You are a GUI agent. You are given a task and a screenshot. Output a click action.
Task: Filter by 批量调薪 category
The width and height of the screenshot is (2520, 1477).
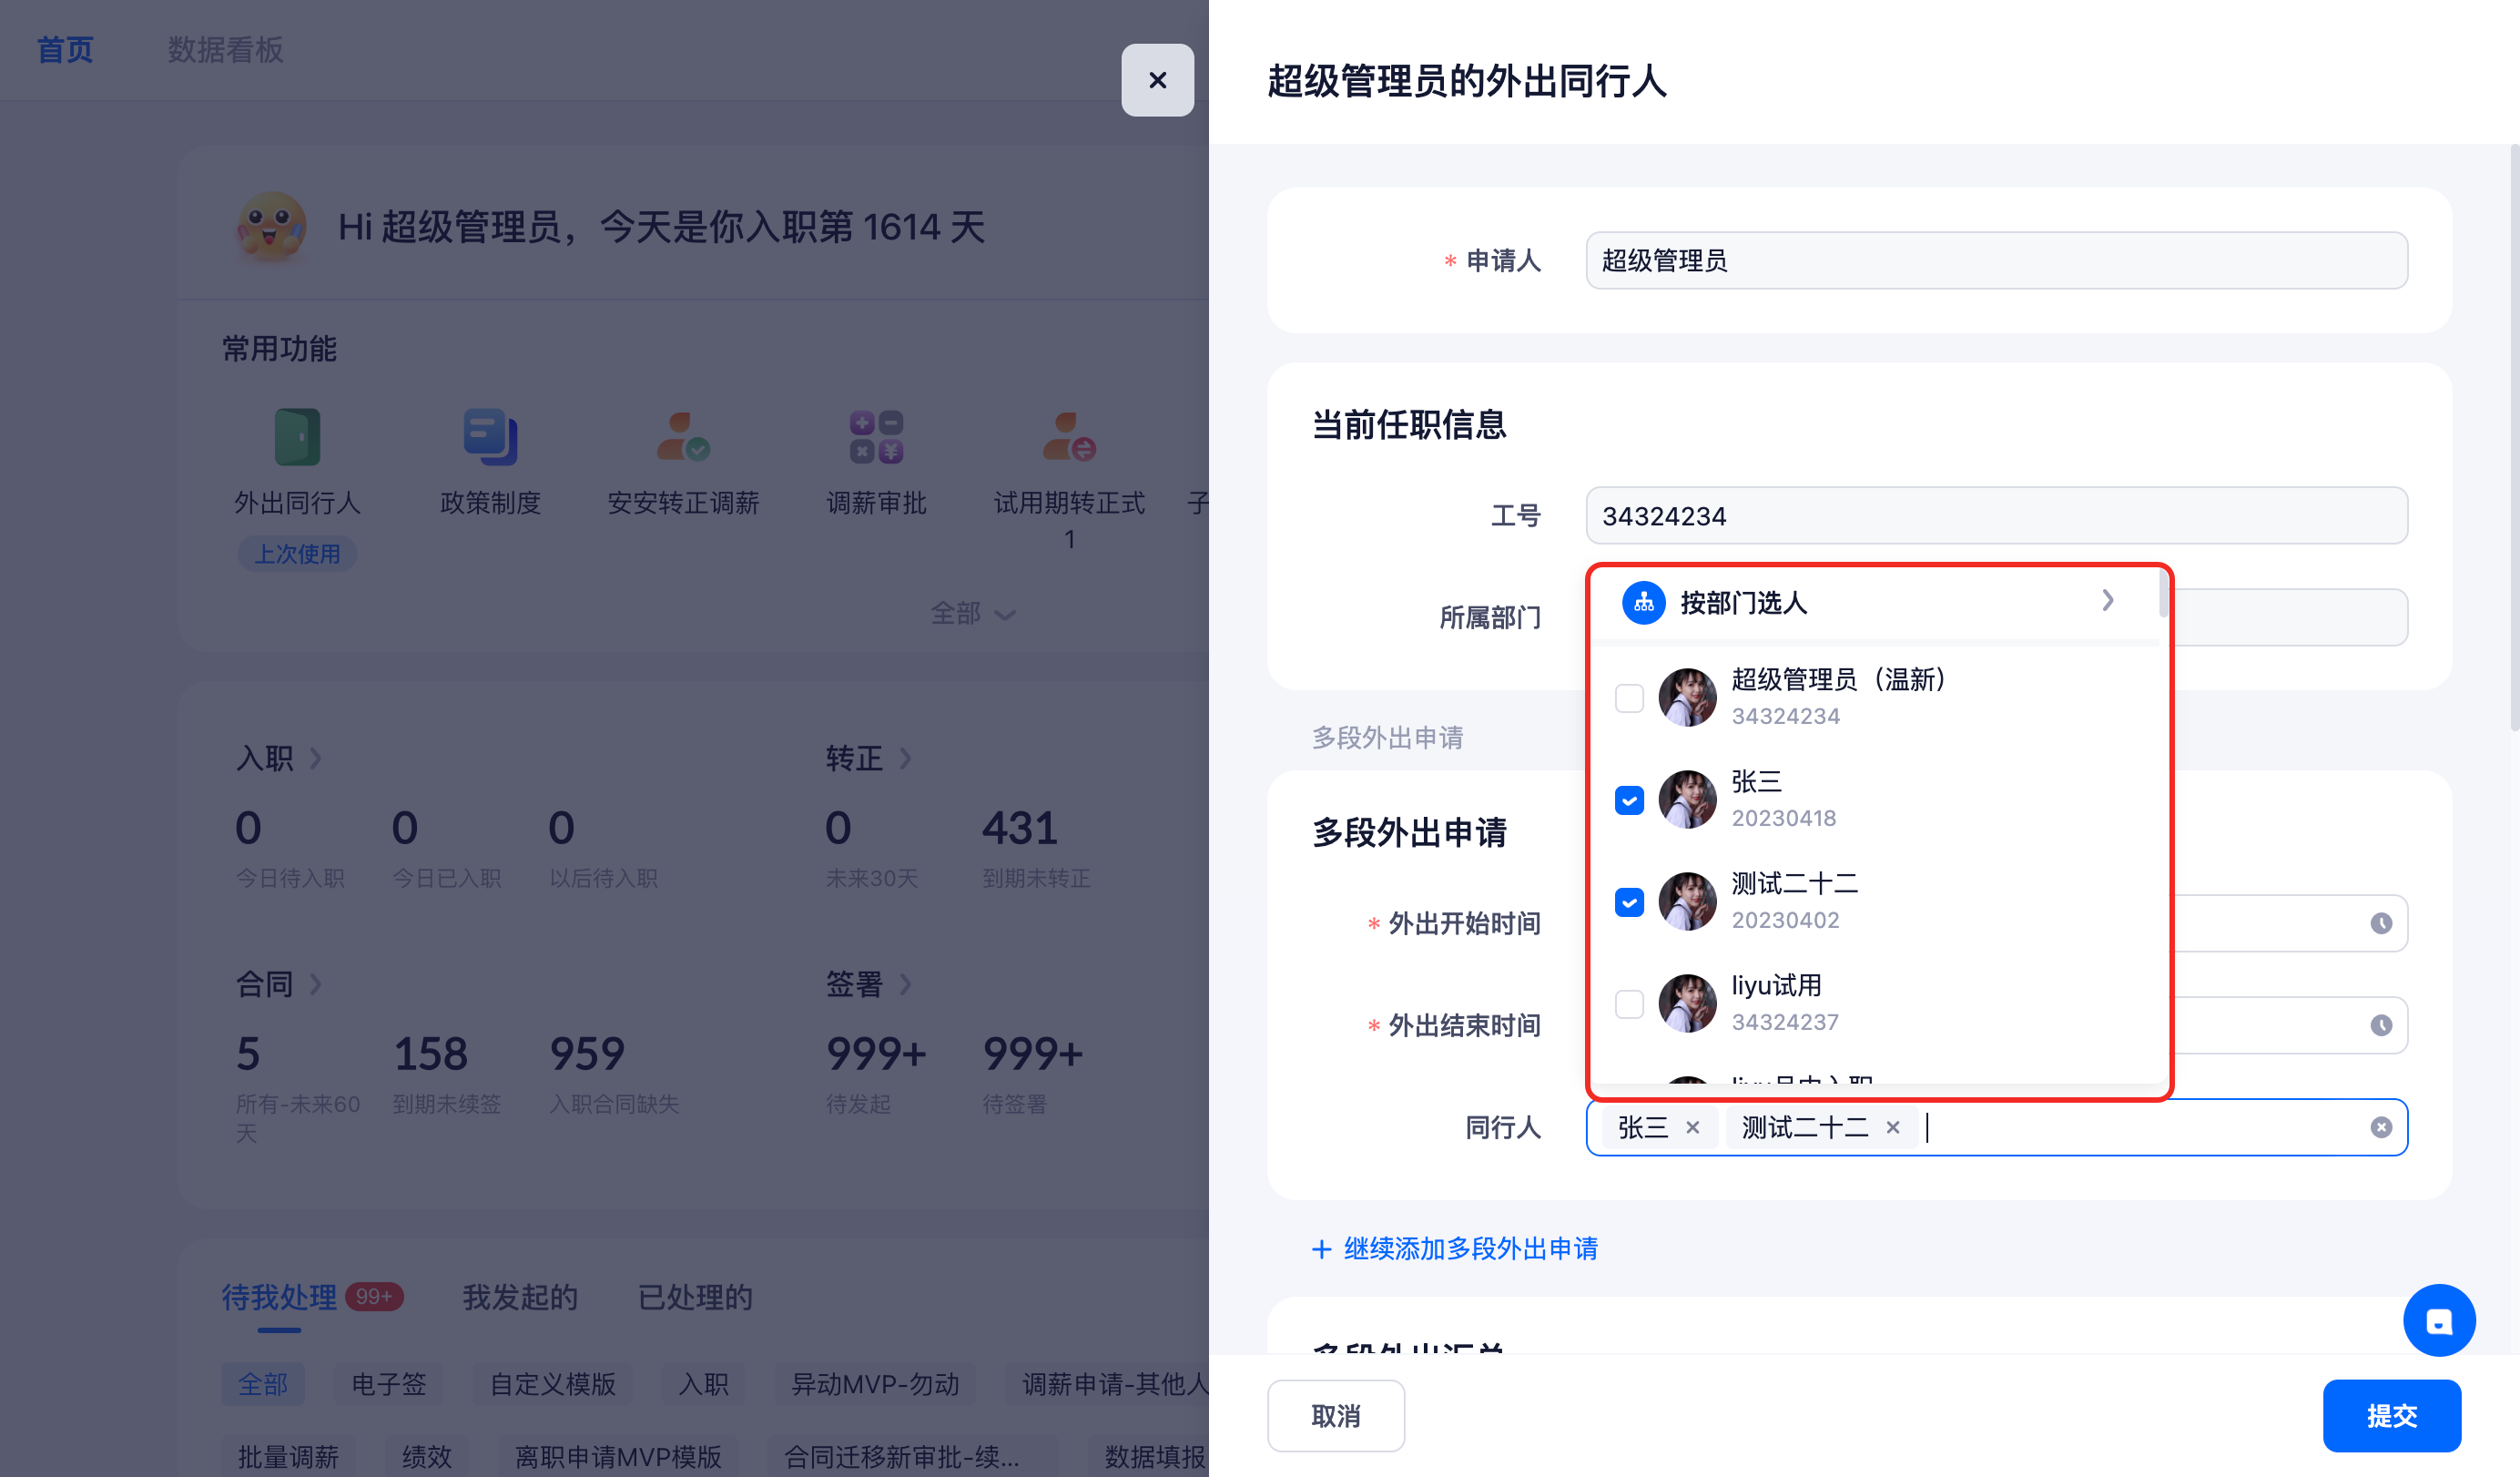pyautogui.click(x=288, y=1456)
